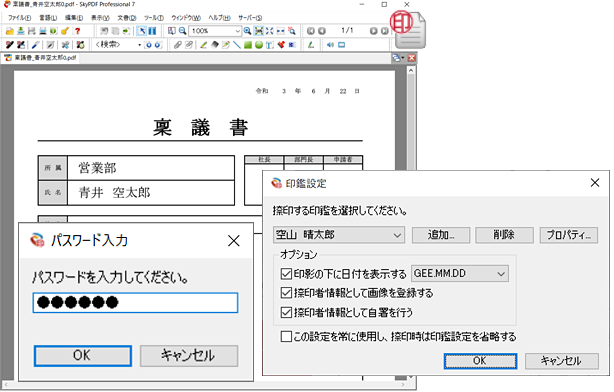Click the 営業部 text in the document
This screenshot has height=392, width=614.
click(98, 168)
